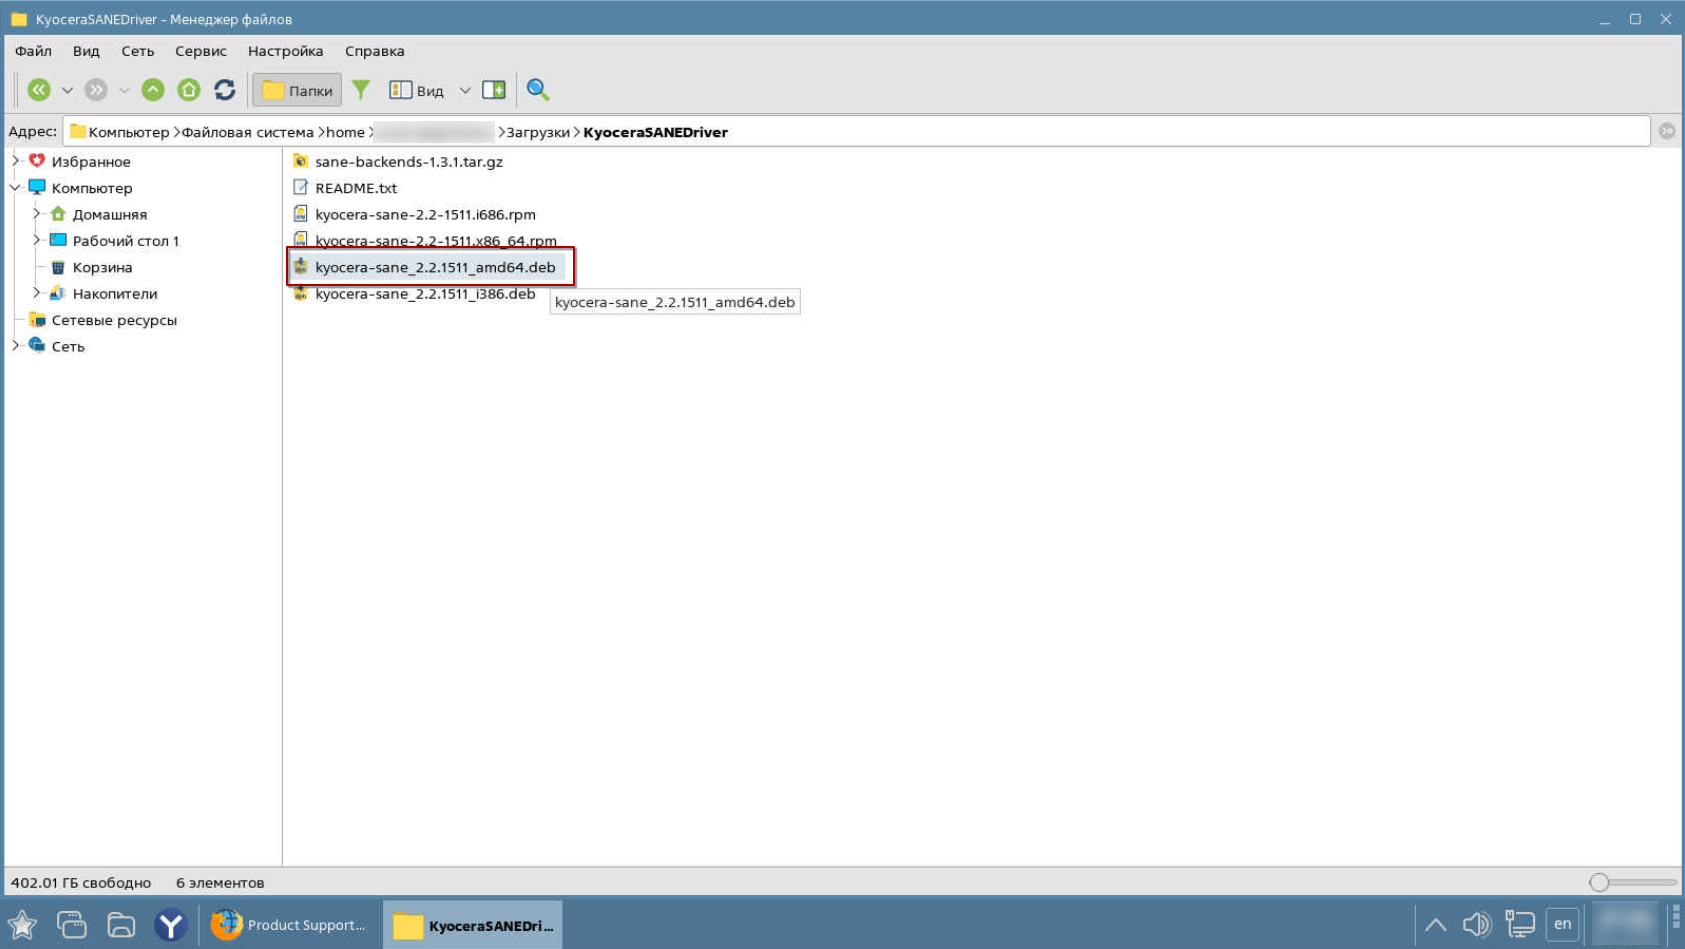
Task: Open the Сервис menu
Action: point(200,51)
